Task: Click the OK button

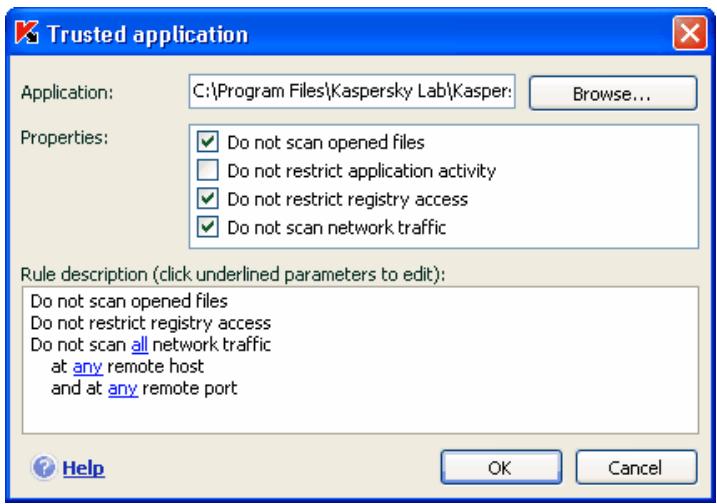Action: [501, 467]
